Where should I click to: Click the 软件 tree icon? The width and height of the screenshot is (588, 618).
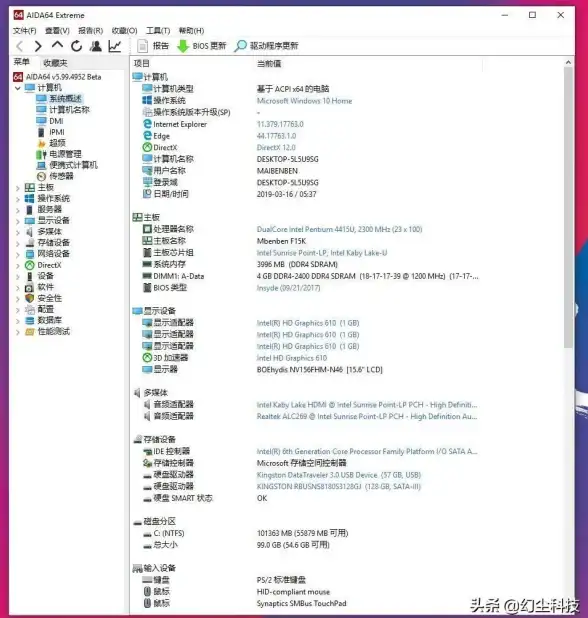(30, 287)
